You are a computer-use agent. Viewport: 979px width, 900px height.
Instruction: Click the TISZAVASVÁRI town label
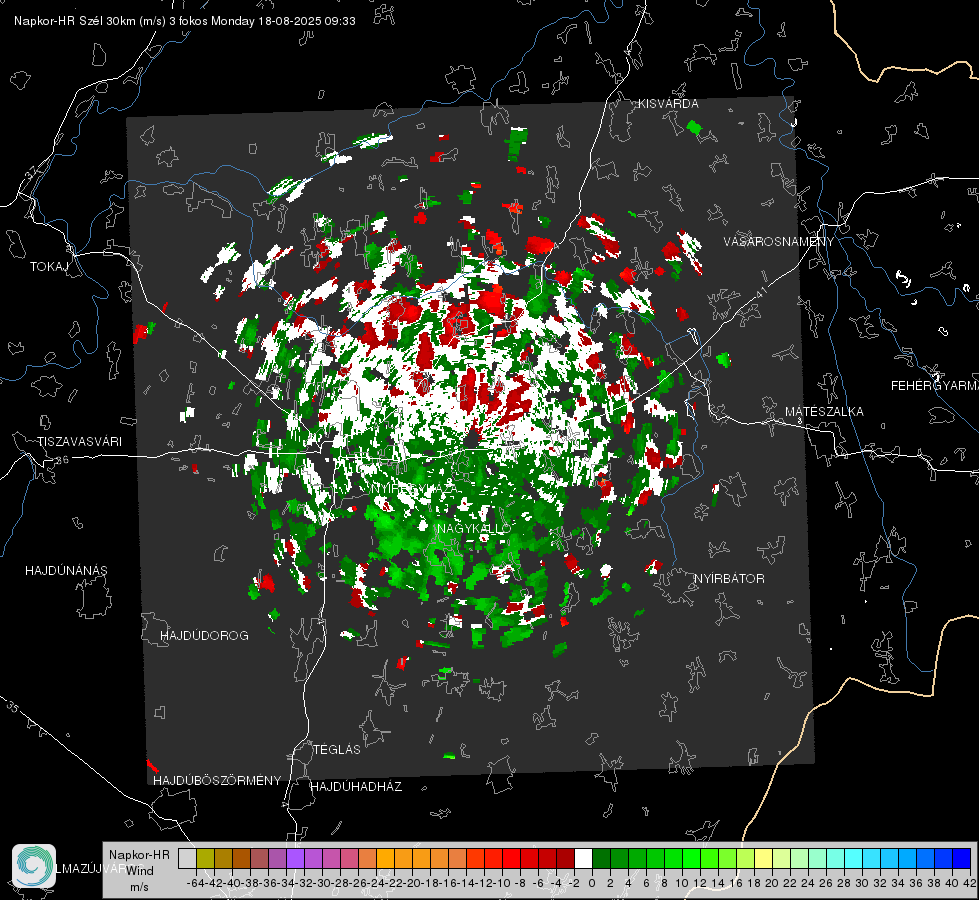79,442
